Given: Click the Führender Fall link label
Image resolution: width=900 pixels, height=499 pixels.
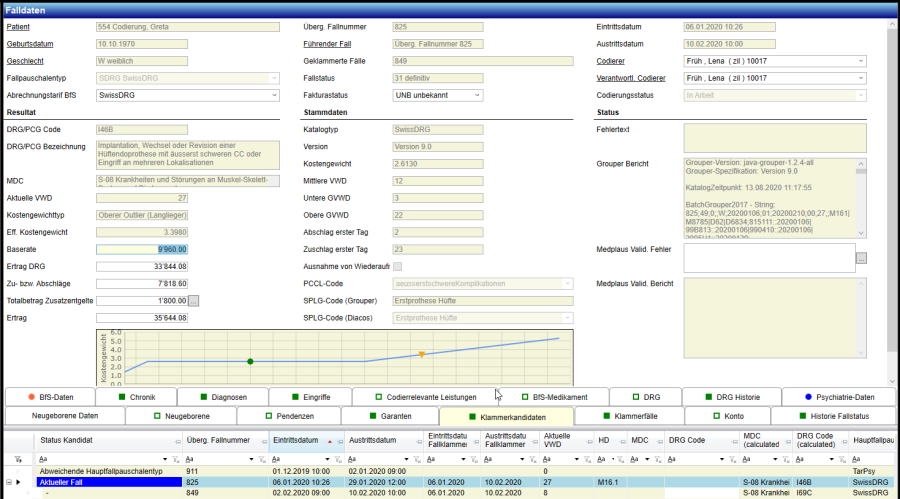Looking at the screenshot, I should (328, 44).
